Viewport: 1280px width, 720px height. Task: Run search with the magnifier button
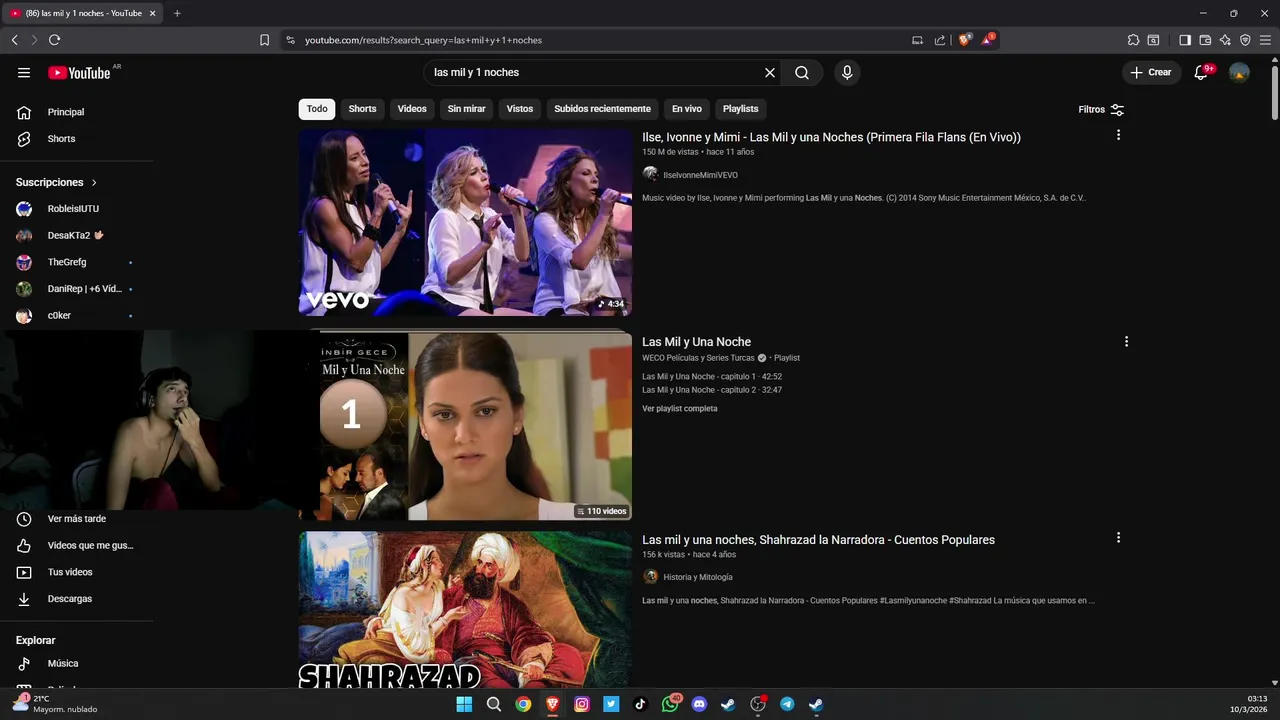pyautogui.click(x=802, y=72)
